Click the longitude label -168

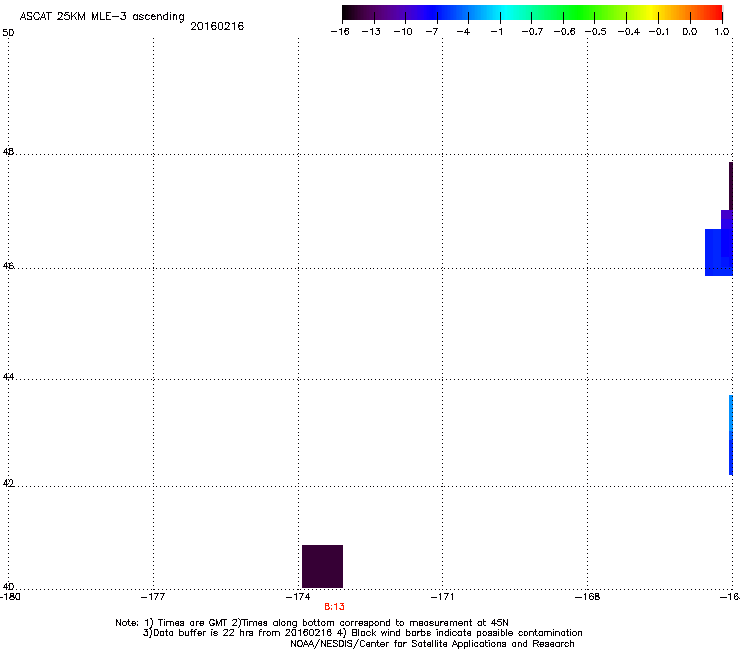pos(588,597)
